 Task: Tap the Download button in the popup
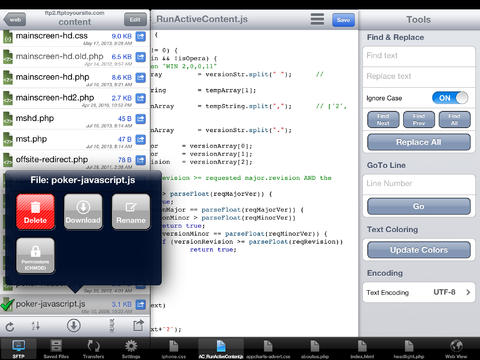pos(83,212)
